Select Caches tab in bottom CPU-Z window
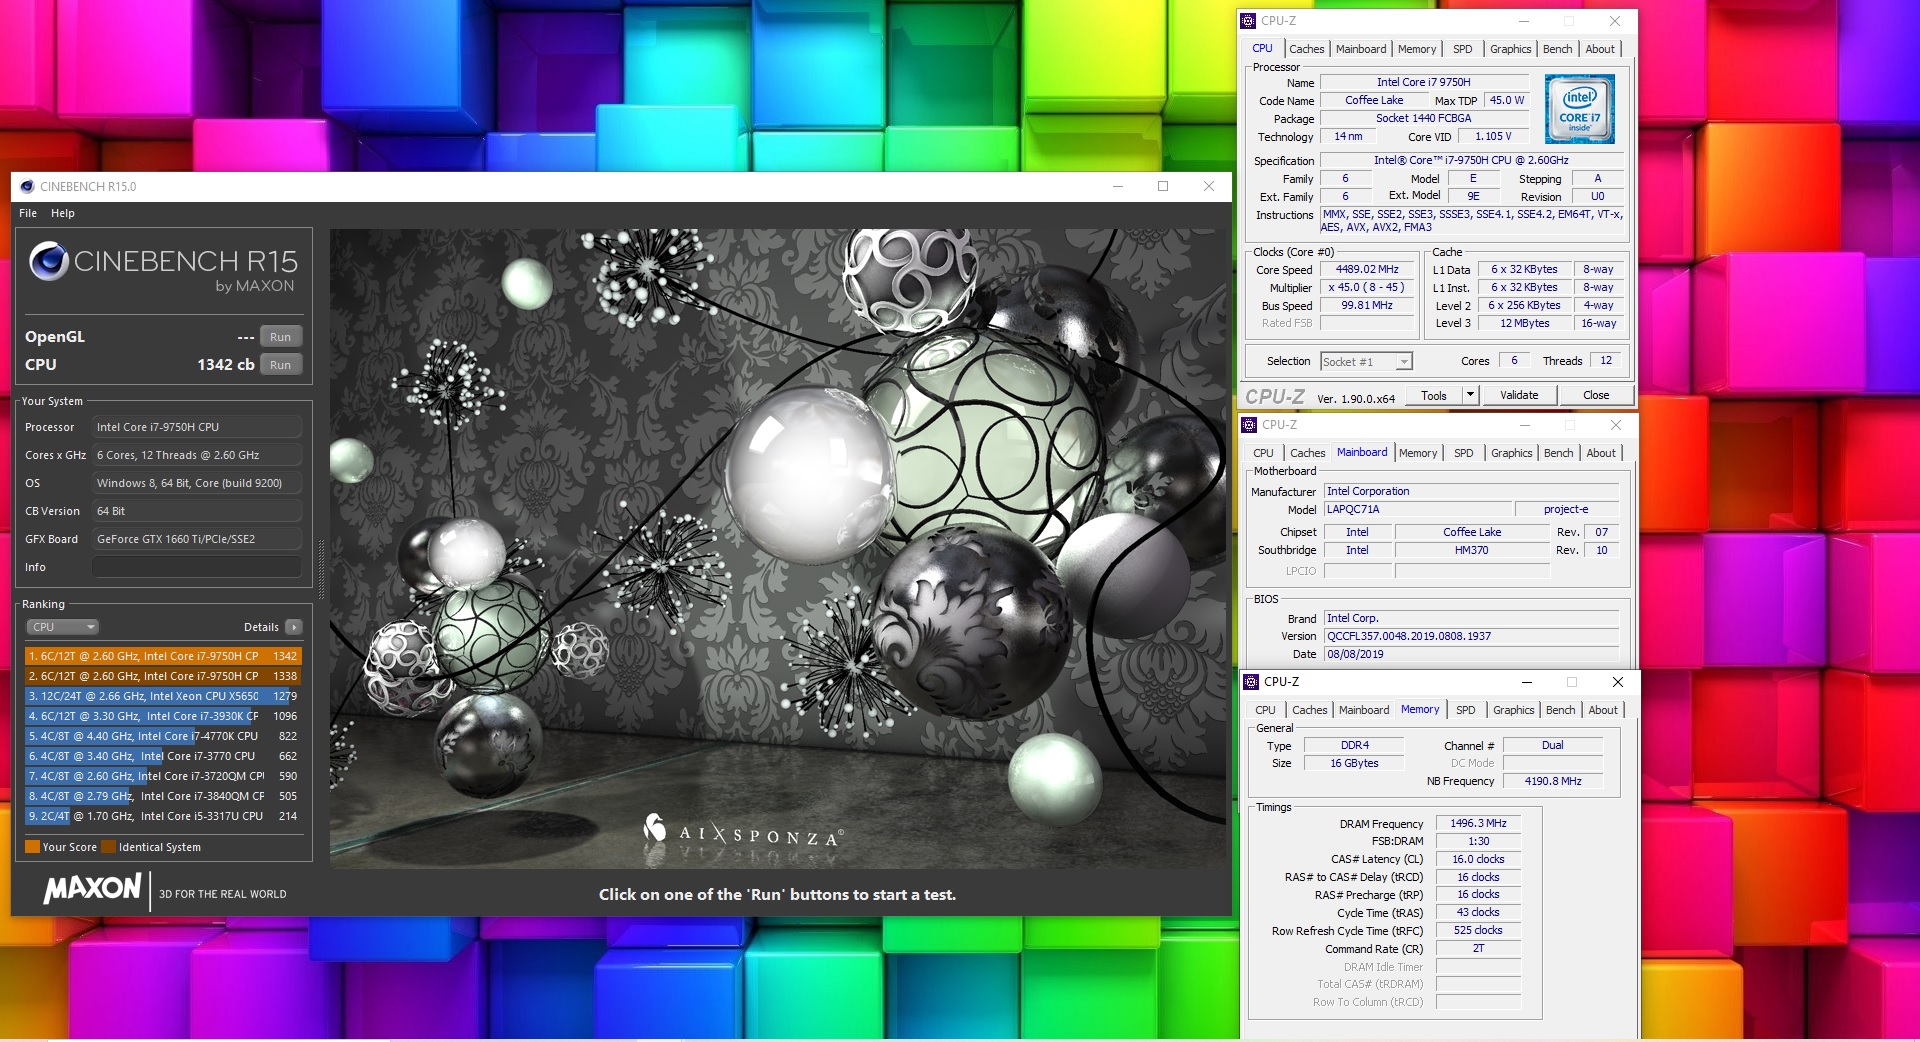This screenshot has width=1920, height=1042. tap(1310, 710)
